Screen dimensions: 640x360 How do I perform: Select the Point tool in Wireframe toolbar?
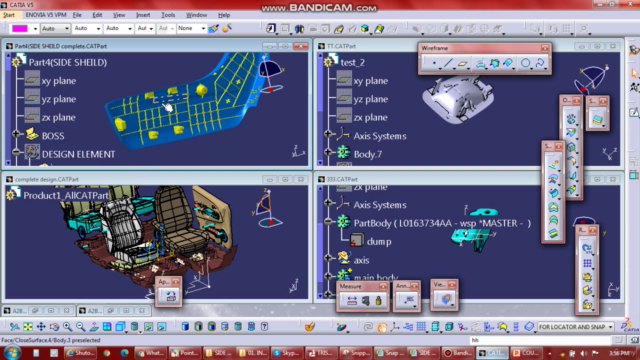434,63
